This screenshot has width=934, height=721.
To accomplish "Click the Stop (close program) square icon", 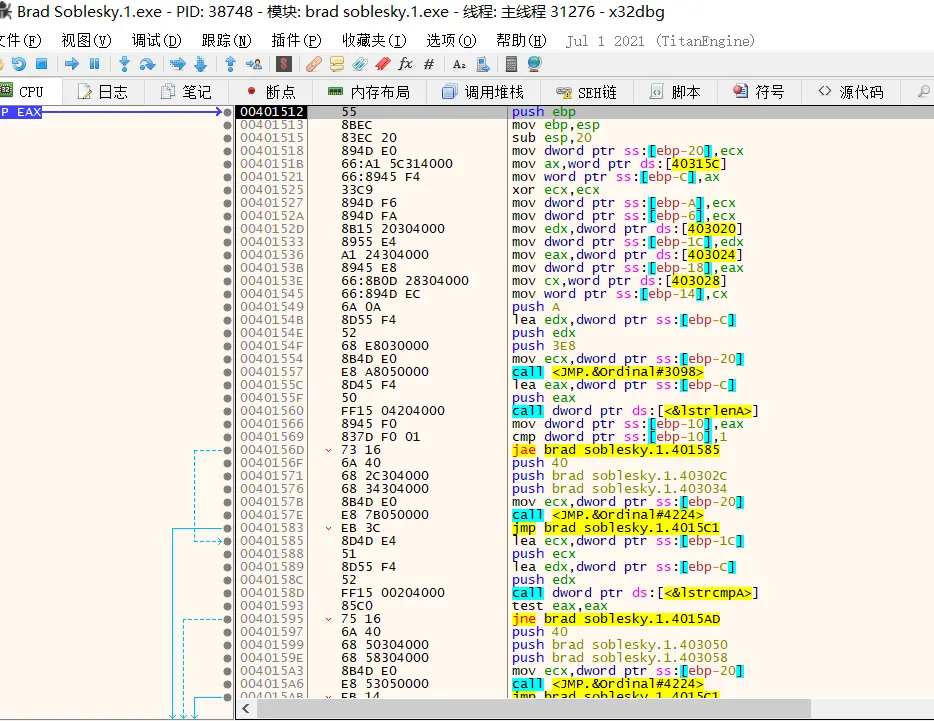I will [x=42, y=64].
